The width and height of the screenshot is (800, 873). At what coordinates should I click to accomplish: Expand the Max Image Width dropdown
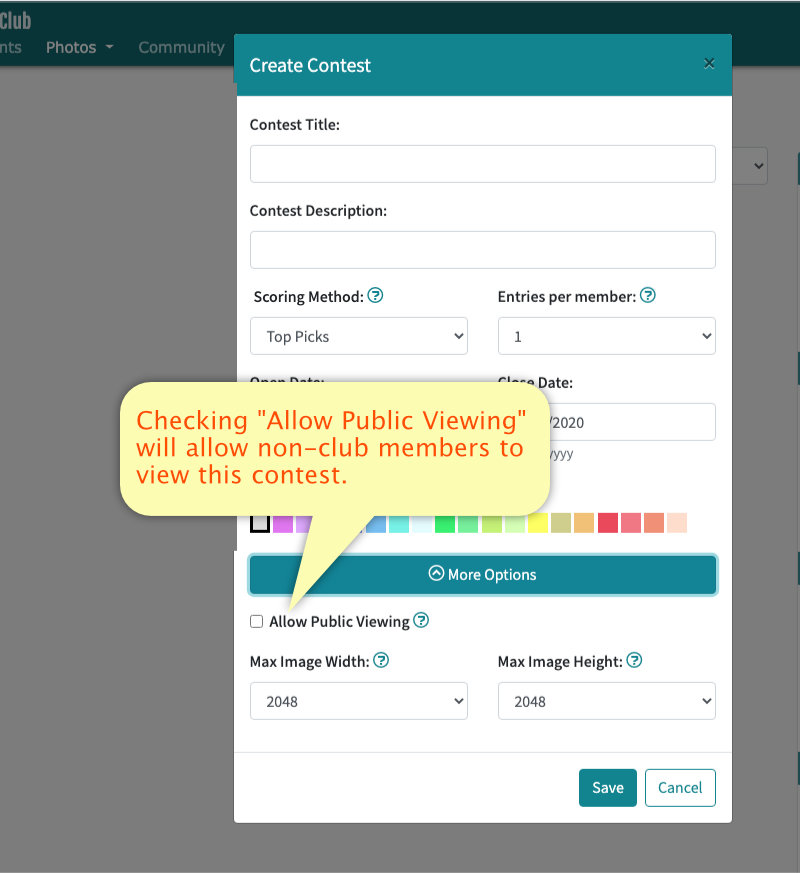coord(358,701)
